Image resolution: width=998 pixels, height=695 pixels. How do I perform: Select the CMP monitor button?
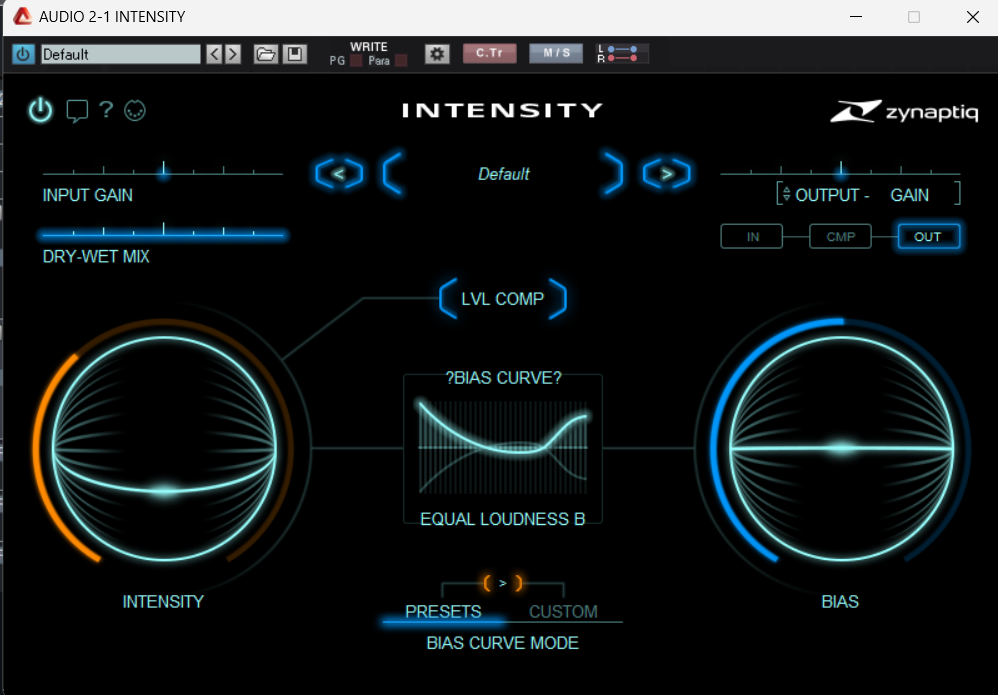point(840,237)
